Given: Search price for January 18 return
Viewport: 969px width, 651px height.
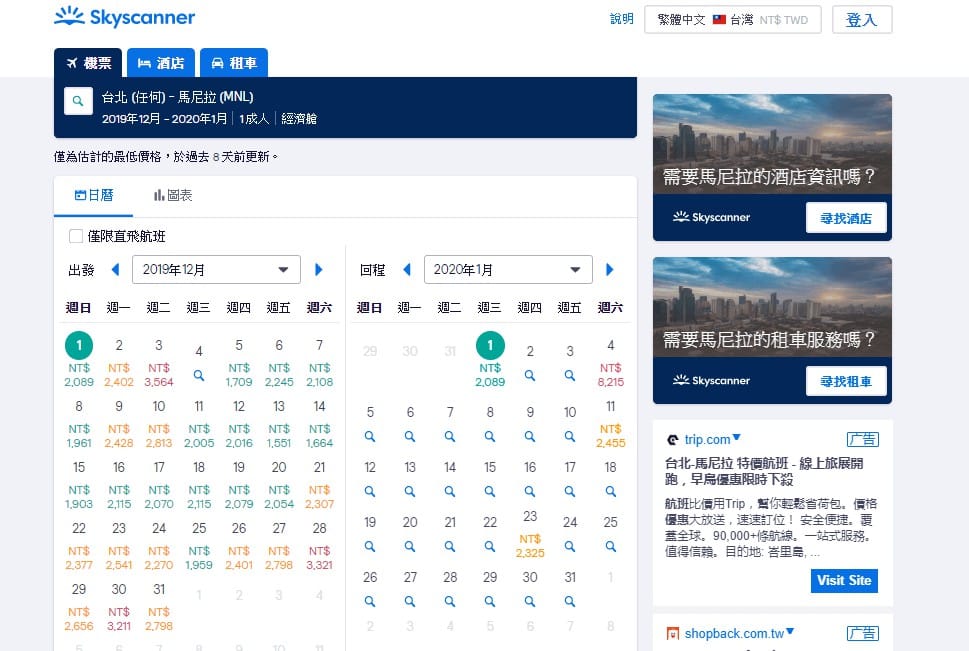Looking at the screenshot, I should click(x=611, y=491).
